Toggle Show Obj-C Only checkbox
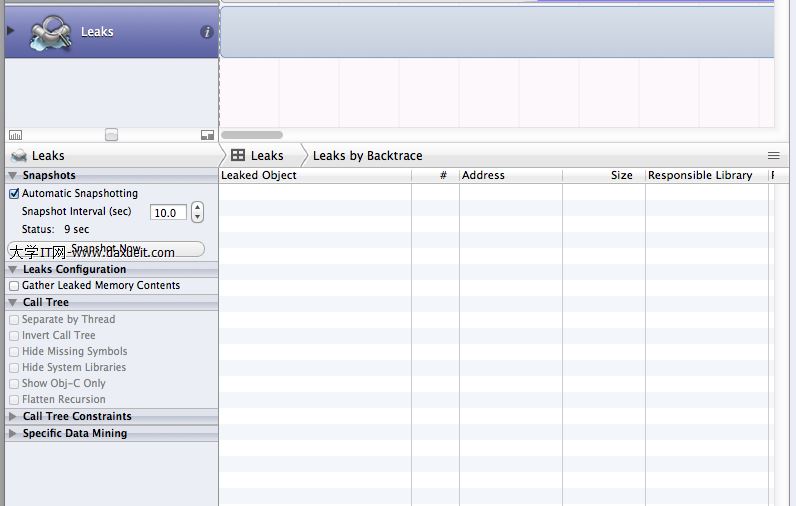Screen dimensions: 796x506 coord(14,384)
